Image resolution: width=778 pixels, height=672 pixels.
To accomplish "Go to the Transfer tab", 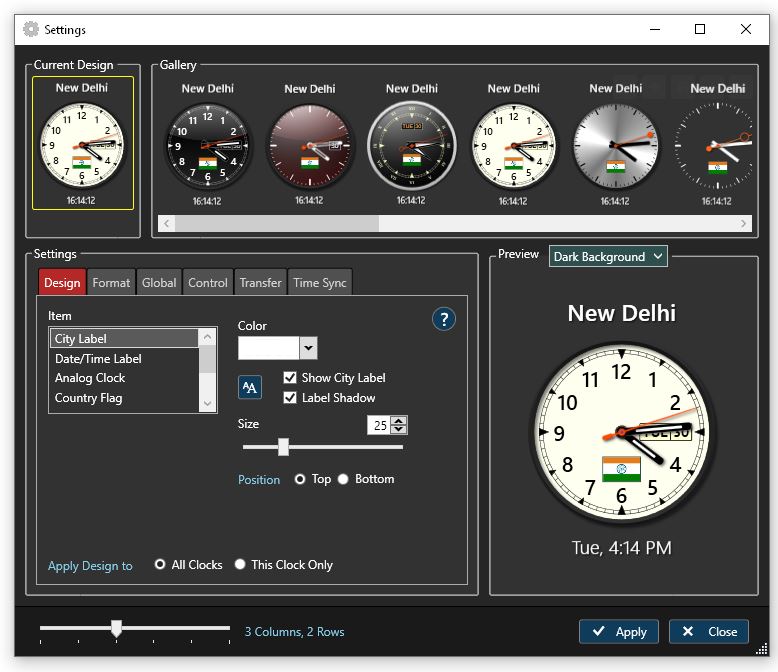I will click(260, 282).
